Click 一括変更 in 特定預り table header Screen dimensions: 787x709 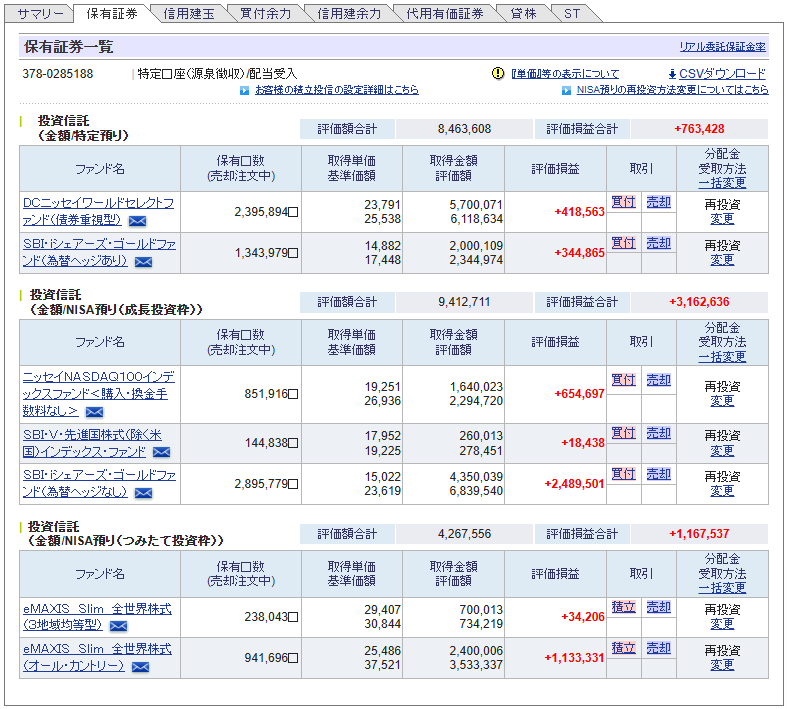point(722,183)
